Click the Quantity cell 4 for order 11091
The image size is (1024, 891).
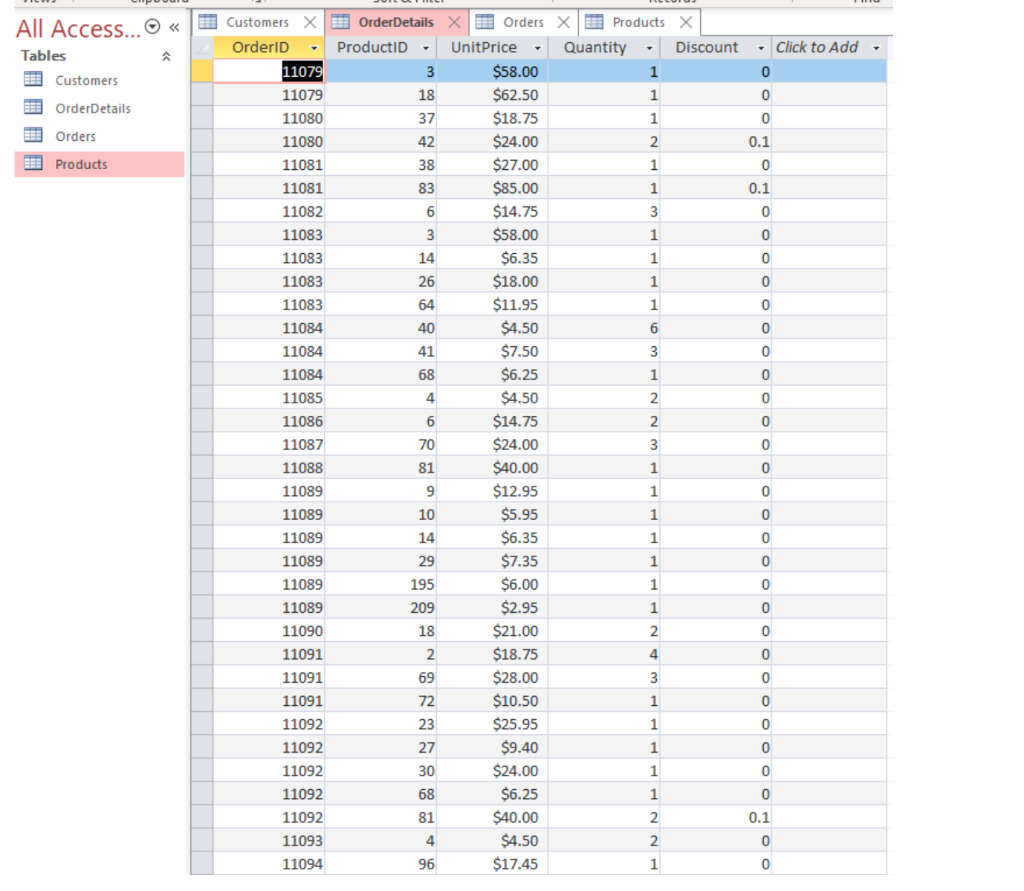[604, 654]
